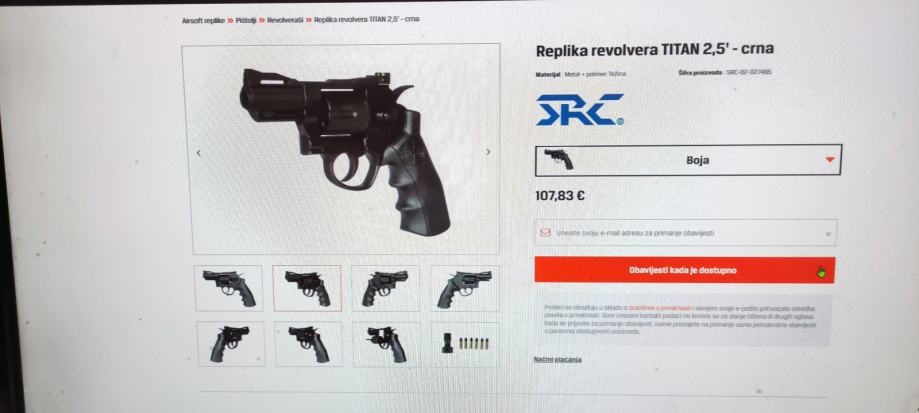Select the highlighted second thumbnail in the top row
Image resolution: width=919 pixels, height=413 pixels.
pyautogui.click(x=307, y=288)
